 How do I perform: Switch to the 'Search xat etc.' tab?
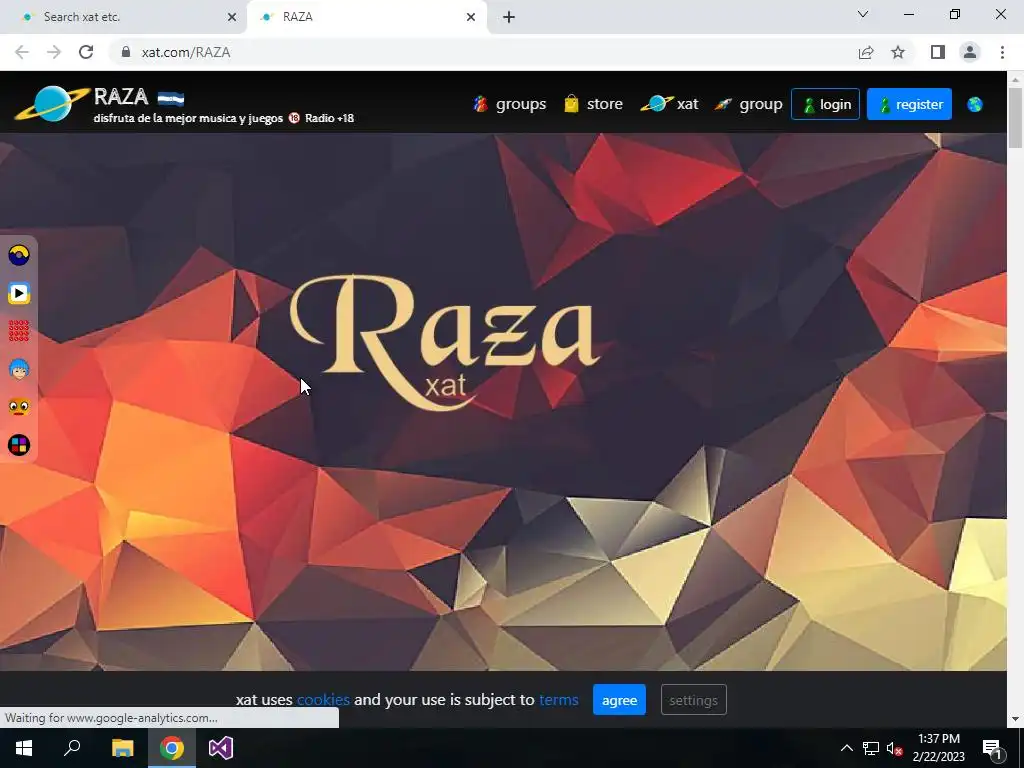point(124,17)
